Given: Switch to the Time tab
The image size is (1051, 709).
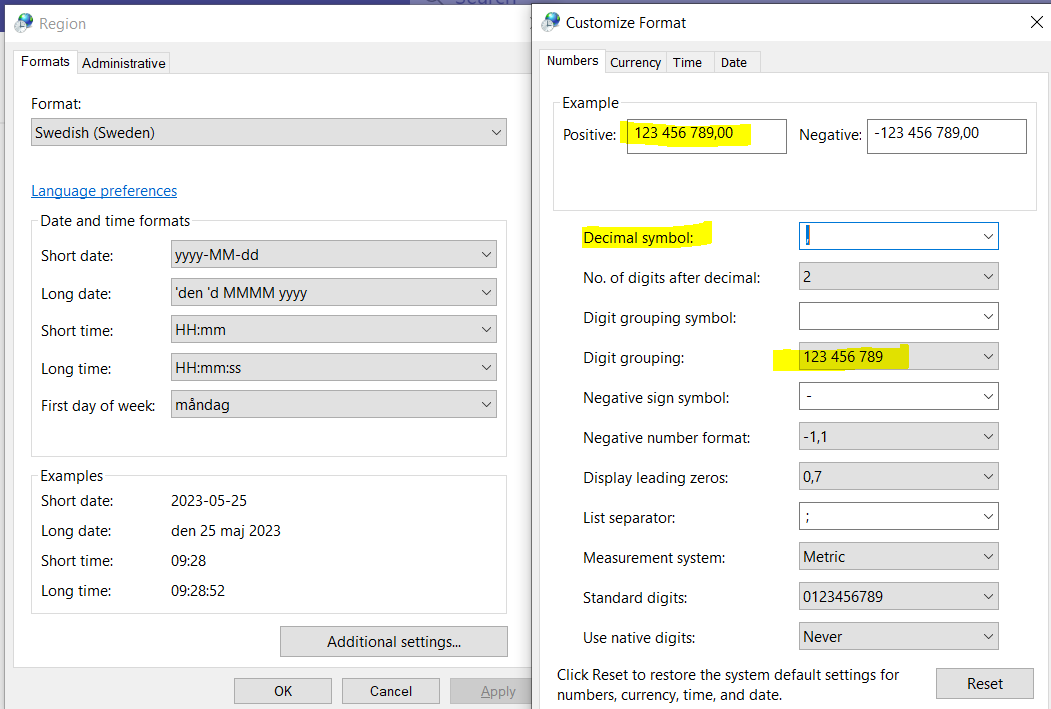Looking at the screenshot, I should [688, 61].
